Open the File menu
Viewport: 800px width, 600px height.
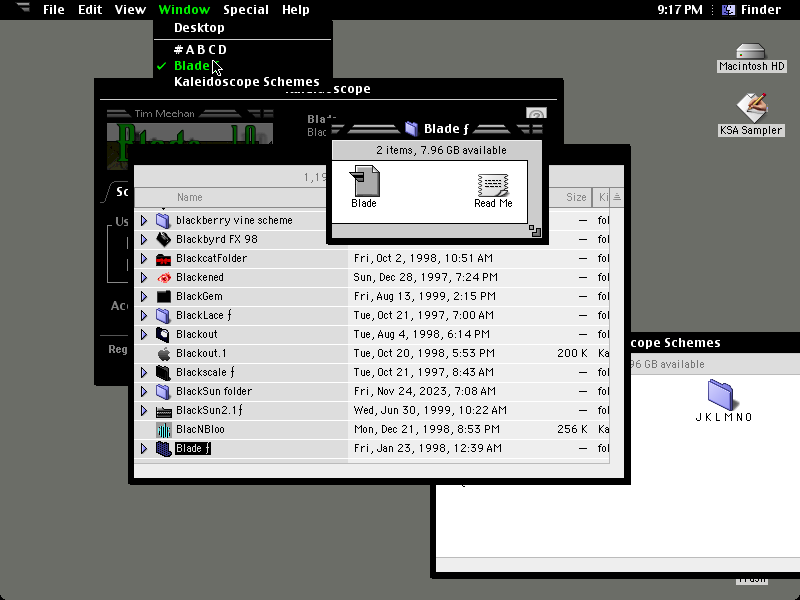pos(54,10)
